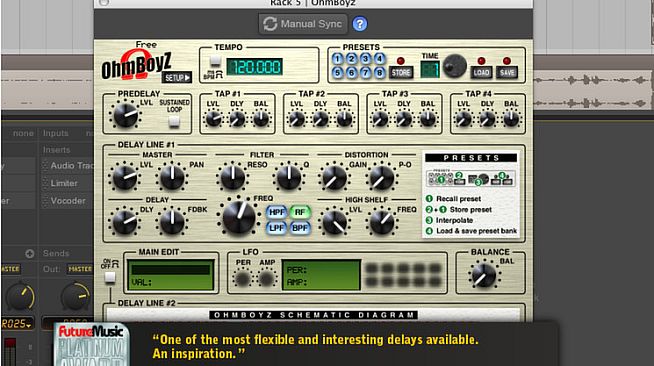Screen dimensions: 654x366
Task: Select preset slot 6
Action: click(x=352, y=73)
